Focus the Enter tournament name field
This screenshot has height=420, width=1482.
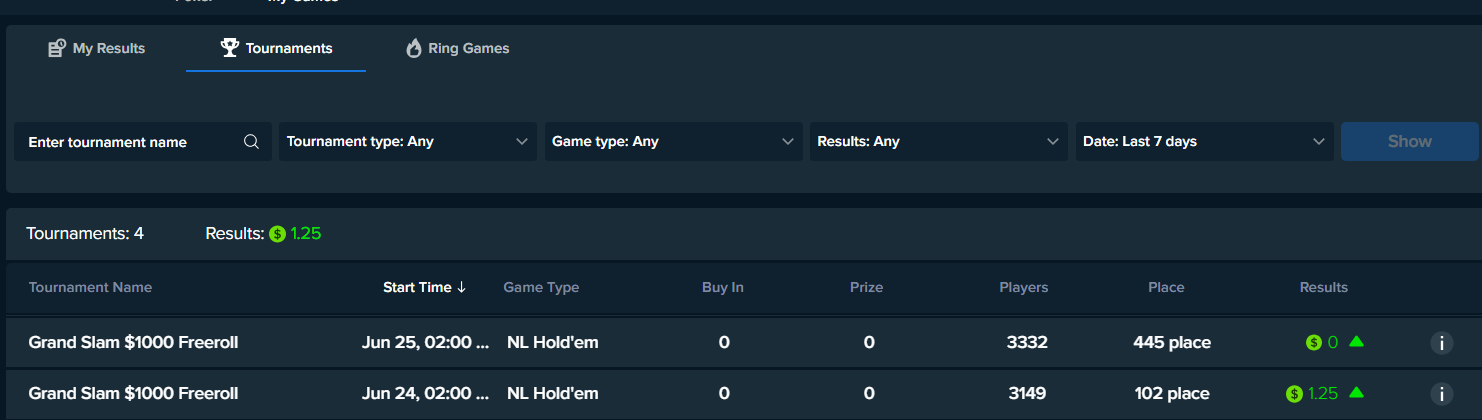[x=143, y=142]
